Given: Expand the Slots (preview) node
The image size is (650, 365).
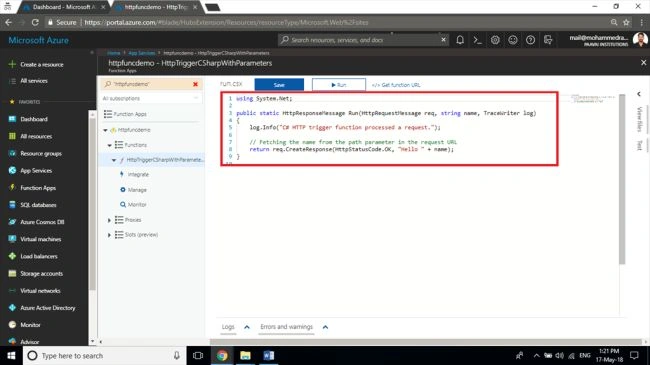Looking at the screenshot, I should point(109,235).
